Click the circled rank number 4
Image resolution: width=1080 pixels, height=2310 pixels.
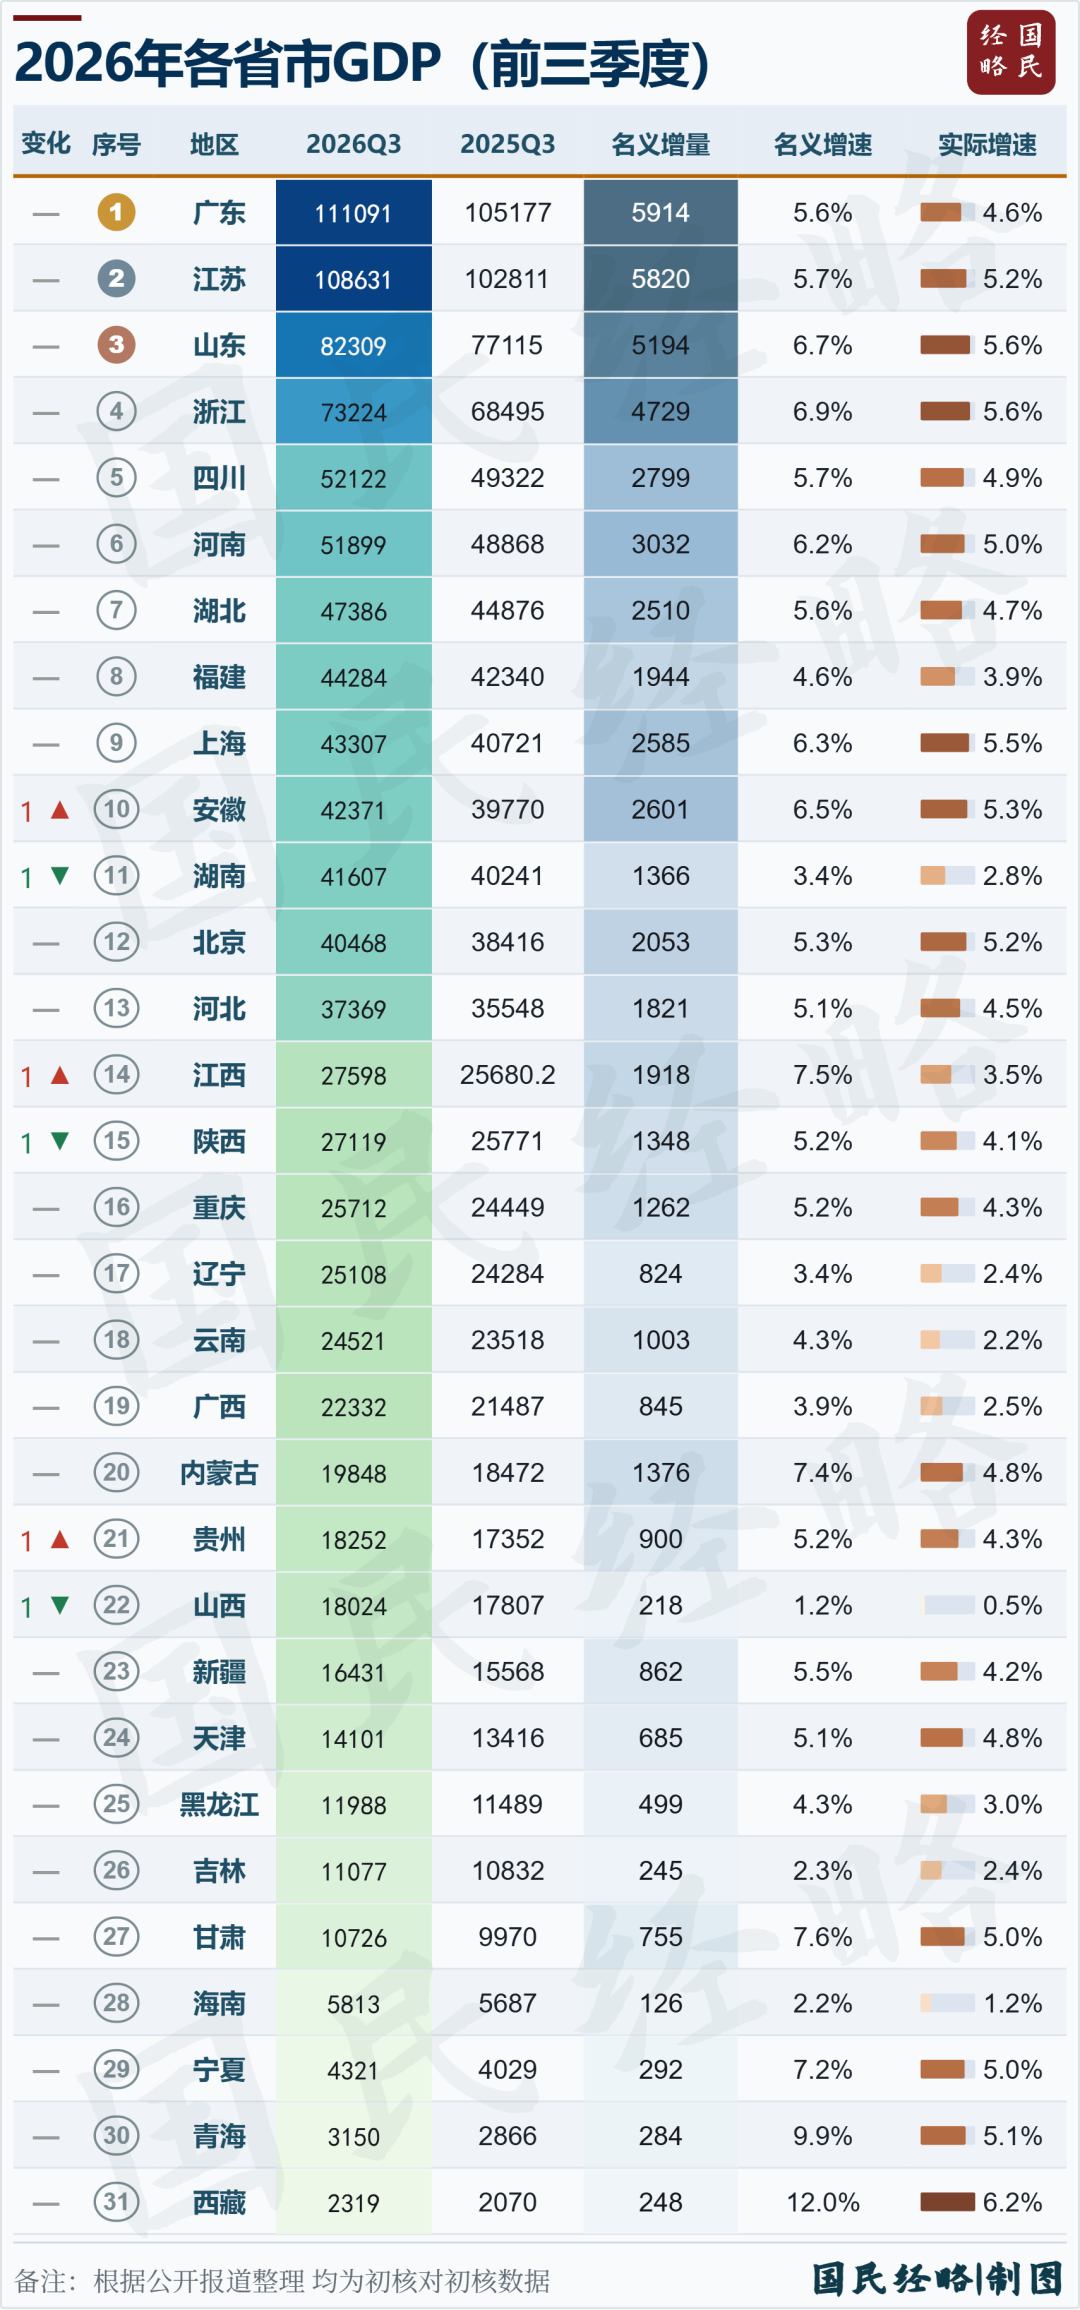[x=116, y=411]
